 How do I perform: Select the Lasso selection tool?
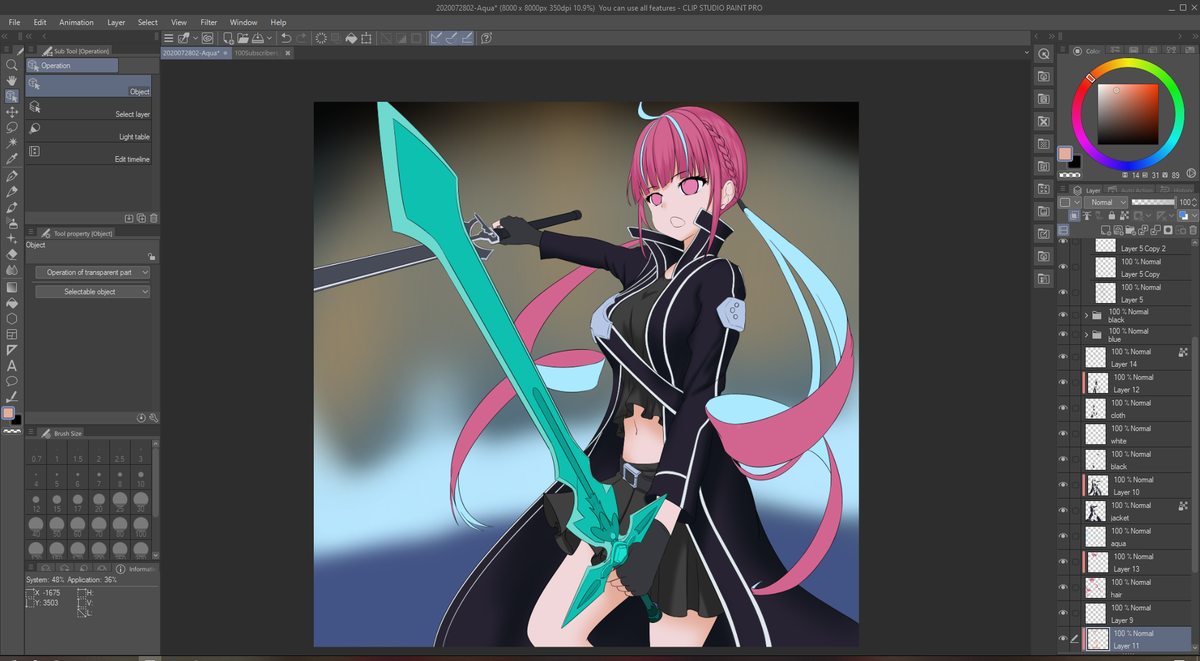point(12,127)
